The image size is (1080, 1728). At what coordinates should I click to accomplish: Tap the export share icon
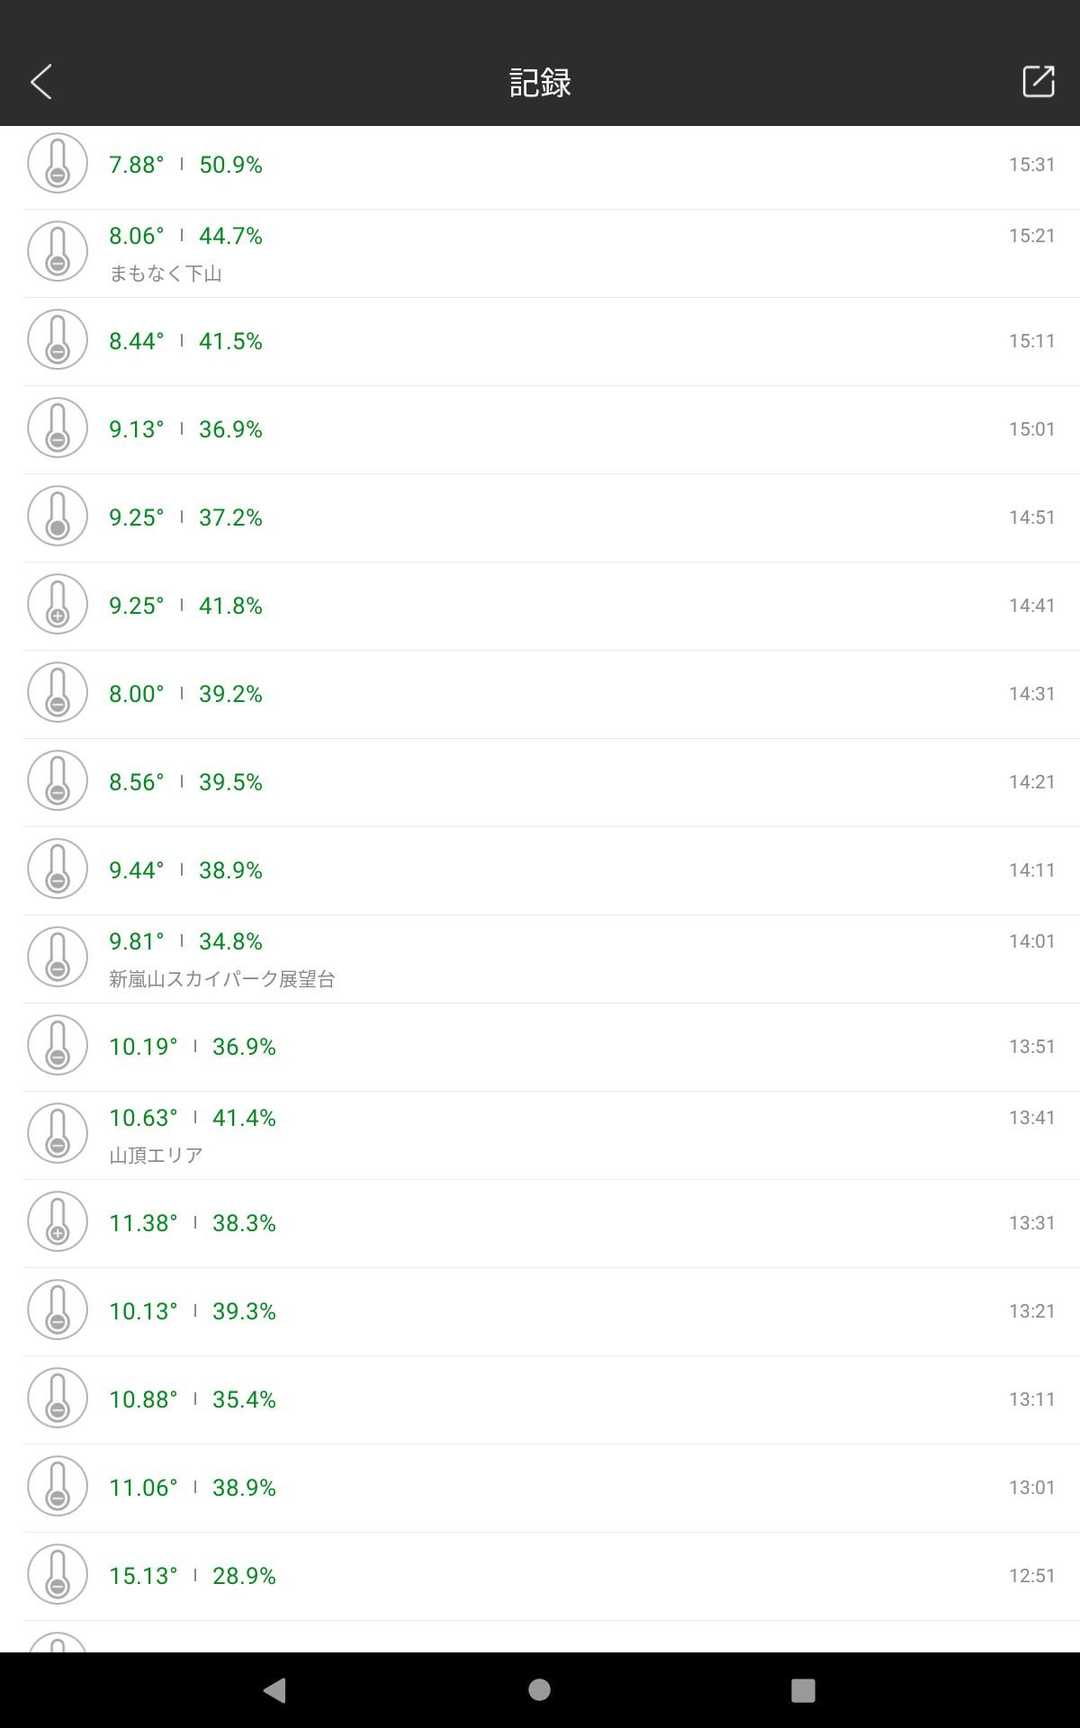pyautogui.click(x=1038, y=82)
